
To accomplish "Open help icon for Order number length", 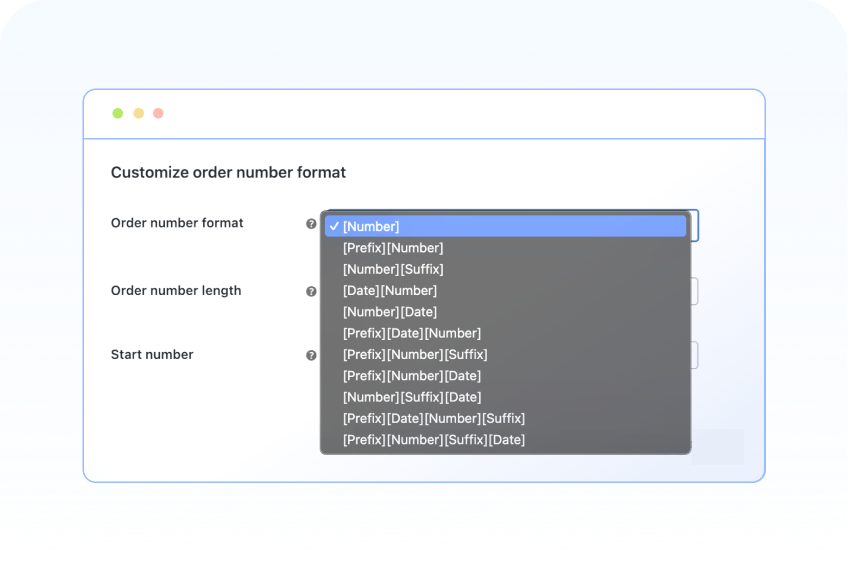I will 311,291.
